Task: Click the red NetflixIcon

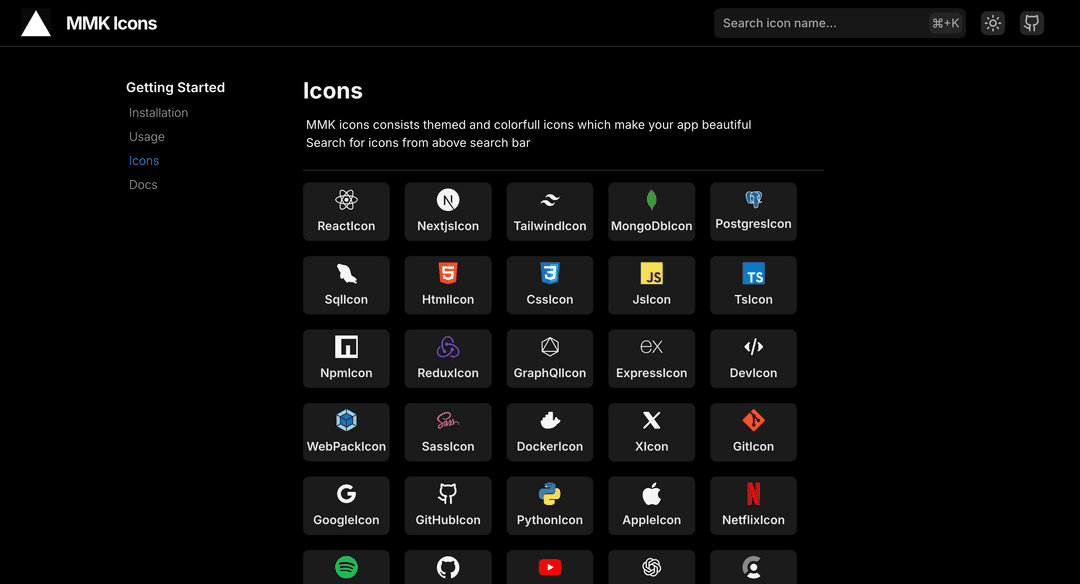Action: tap(753, 505)
